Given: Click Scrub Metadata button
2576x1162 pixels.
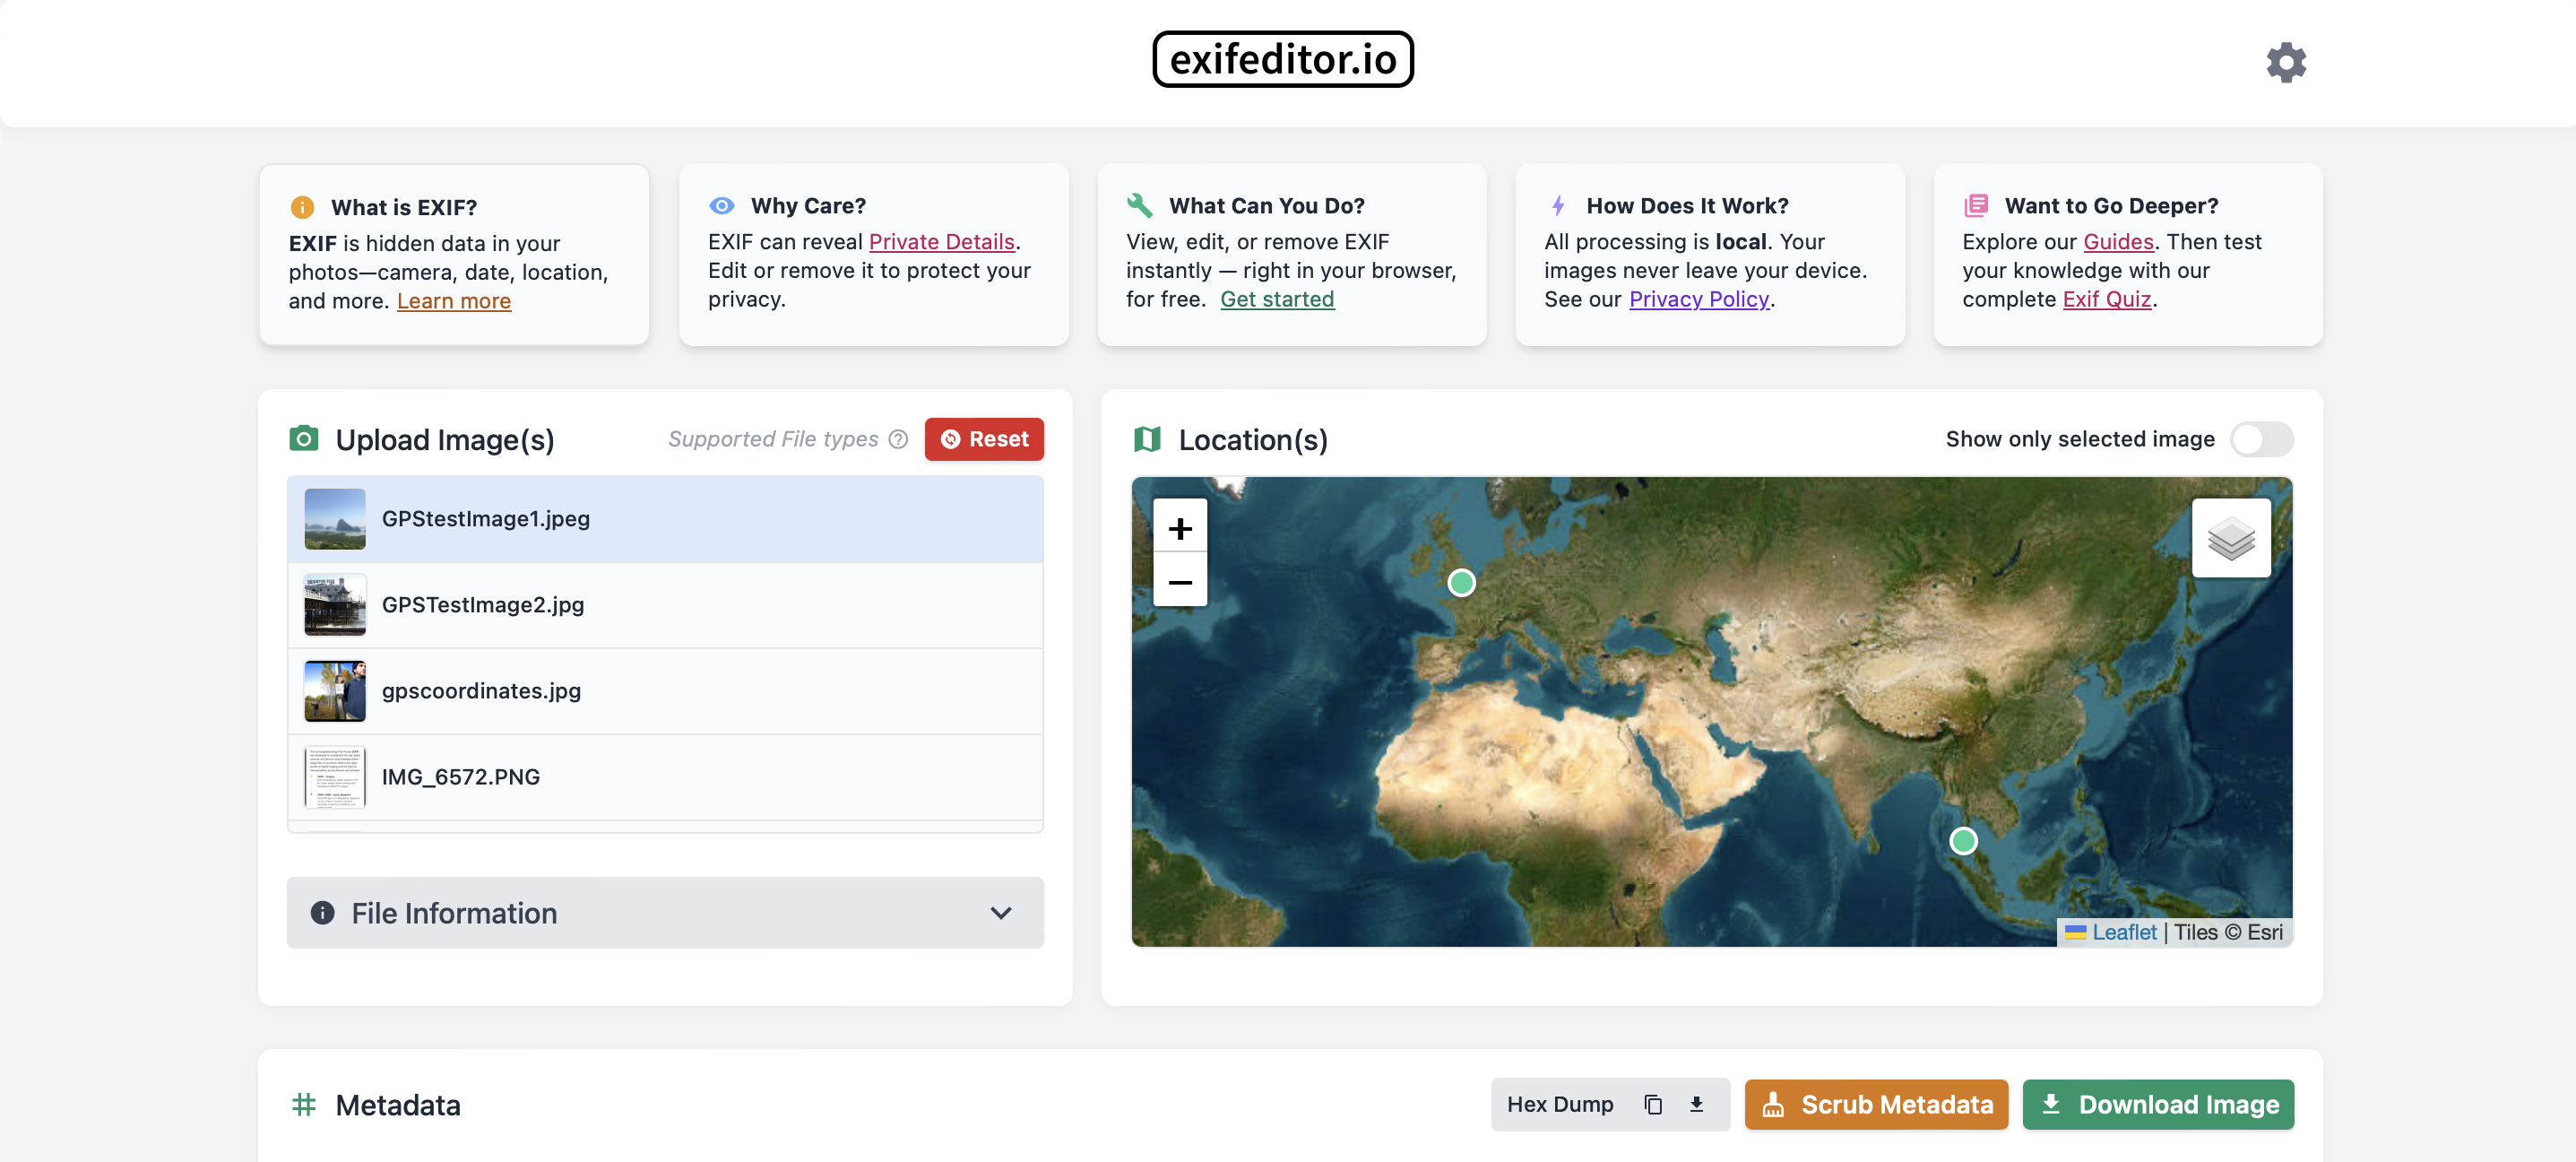Looking at the screenshot, I should 1876,1104.
